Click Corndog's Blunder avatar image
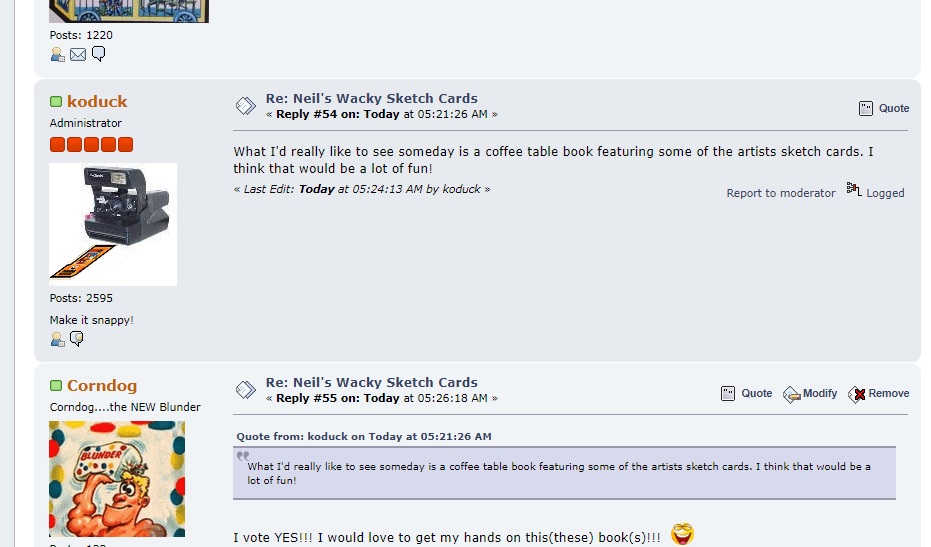The width and height of the screenshot is (931, 547). [117, 479]
